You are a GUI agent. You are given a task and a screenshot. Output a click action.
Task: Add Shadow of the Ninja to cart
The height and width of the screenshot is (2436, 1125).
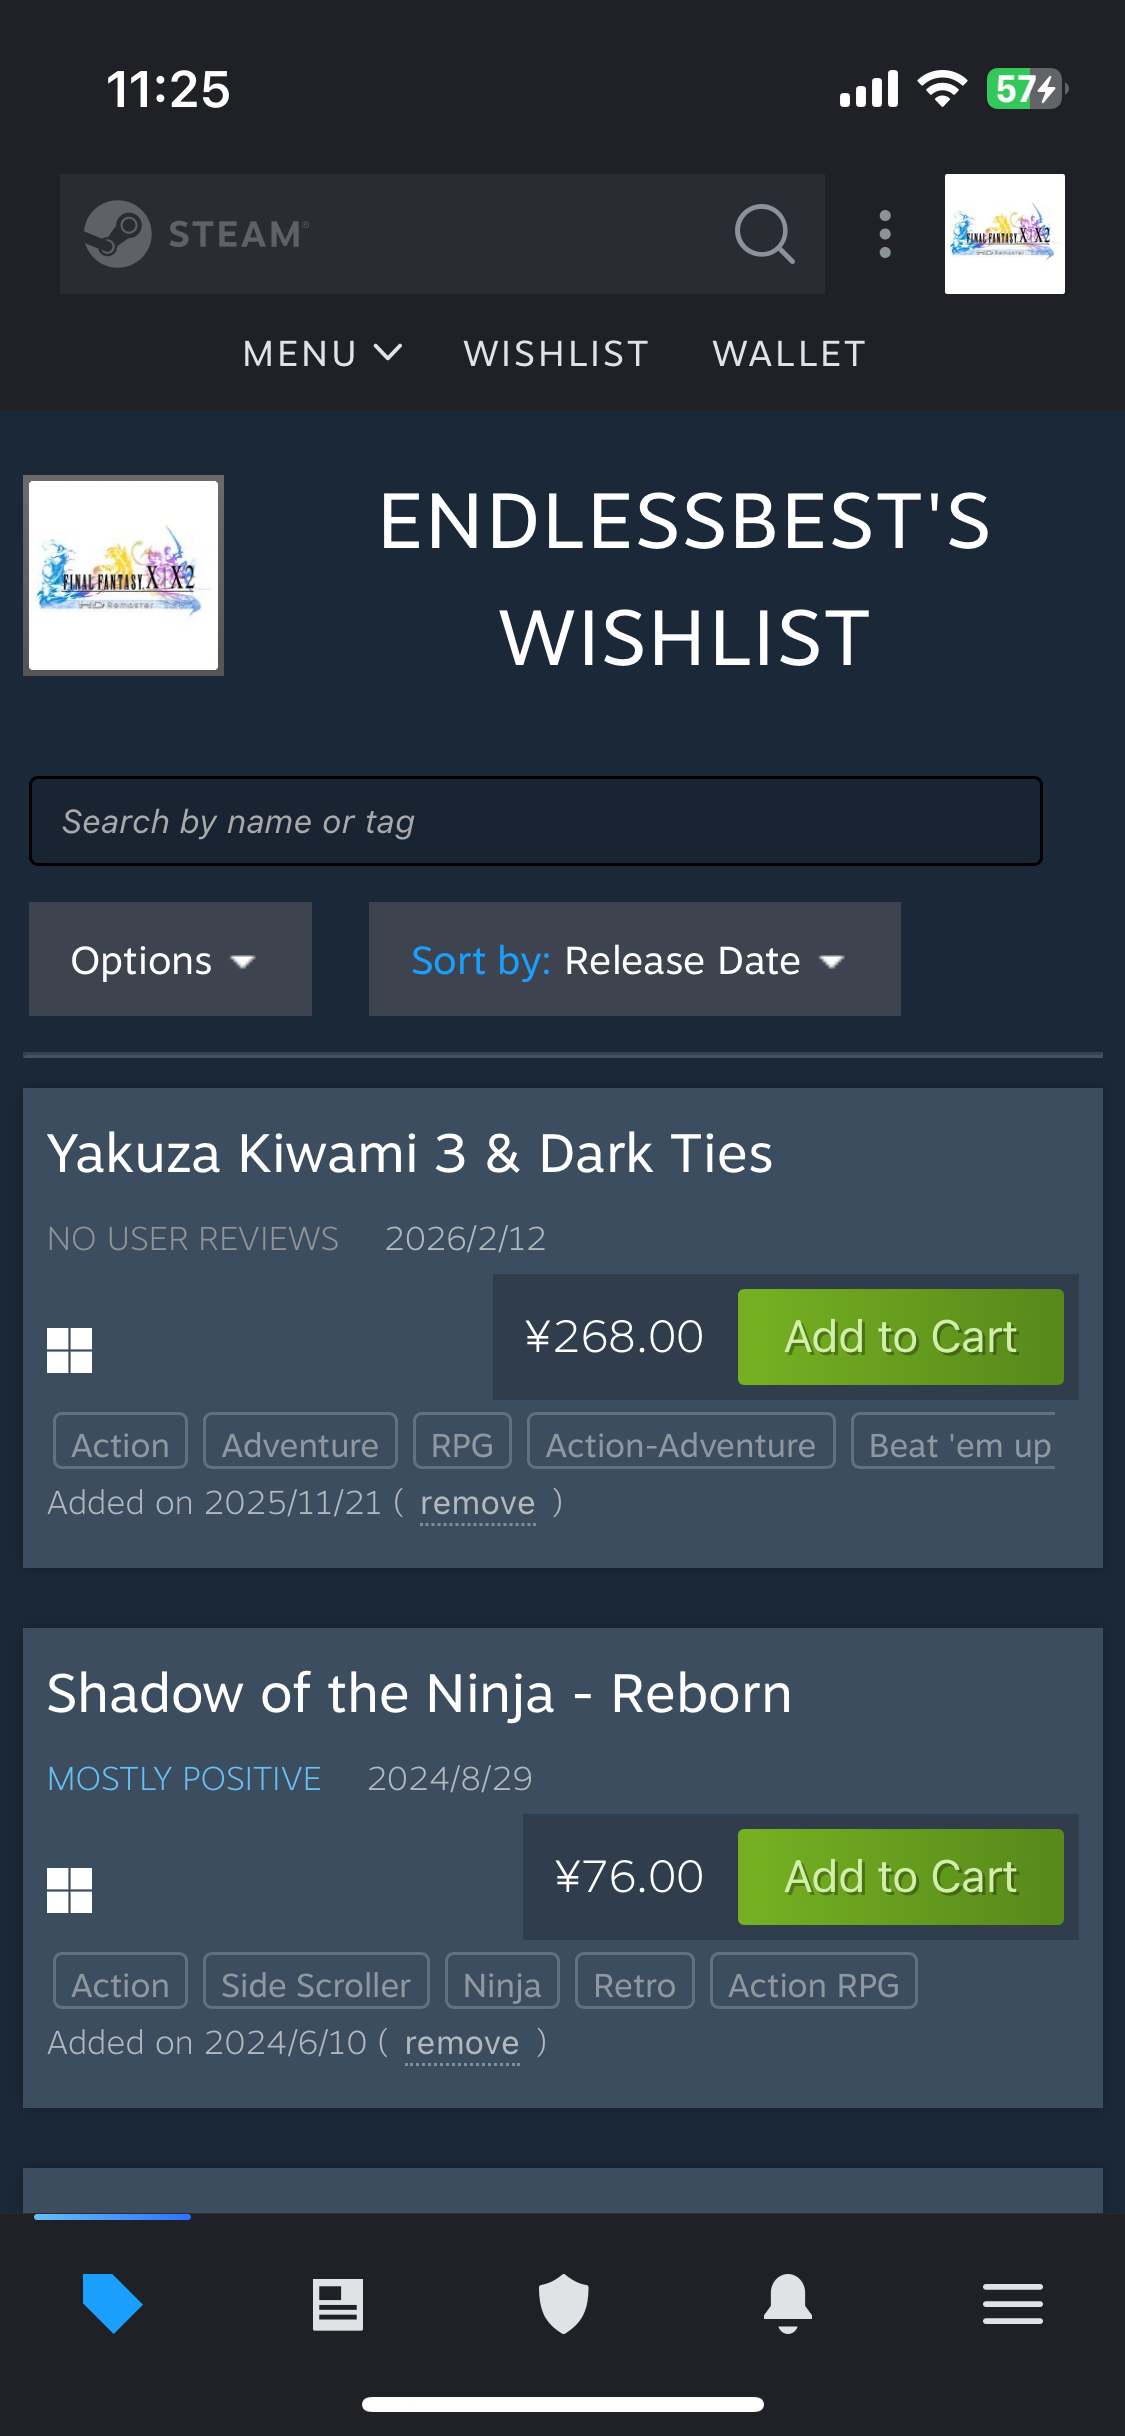coord(900,1877)
